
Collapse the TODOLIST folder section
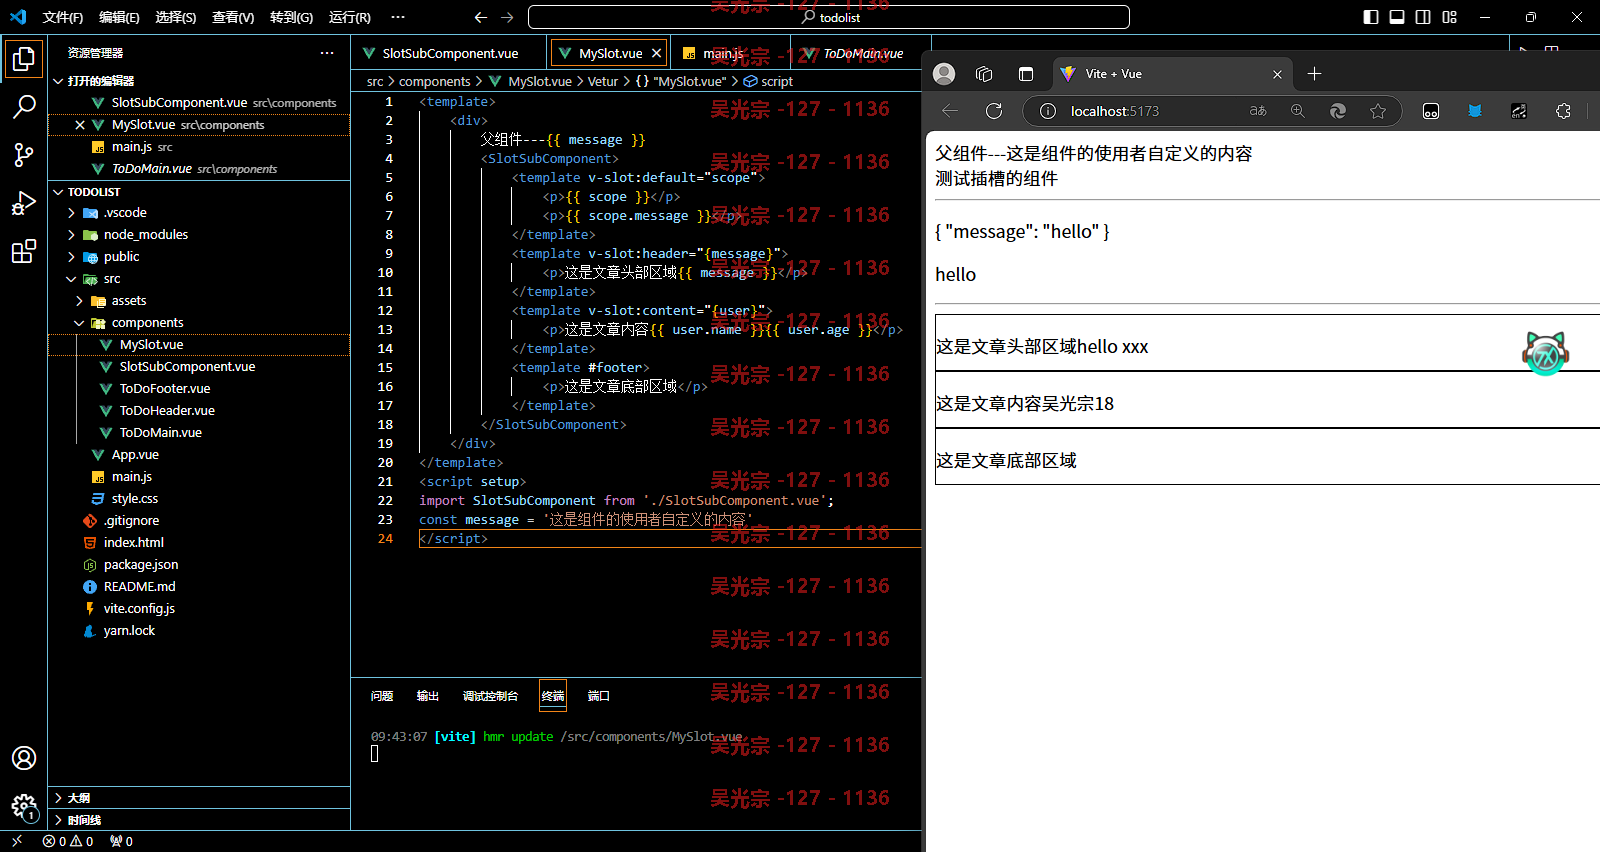point(59,192)
